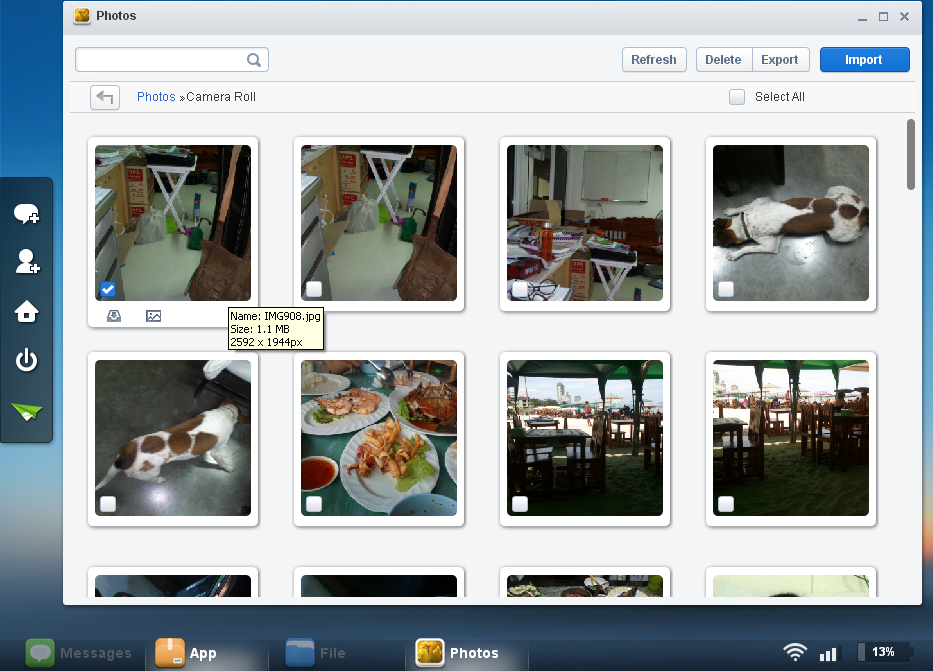Image resolution: width=933 pixels, height=671 pixels.
Task: Open the last beach restaurant thumbnail
Action: pyautogui.click(x=790, y=438)
